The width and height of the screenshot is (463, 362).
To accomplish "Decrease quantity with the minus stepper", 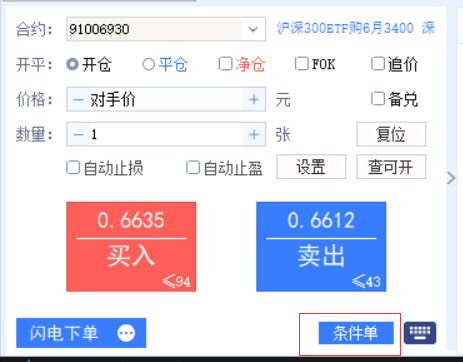I will [78, 134].
